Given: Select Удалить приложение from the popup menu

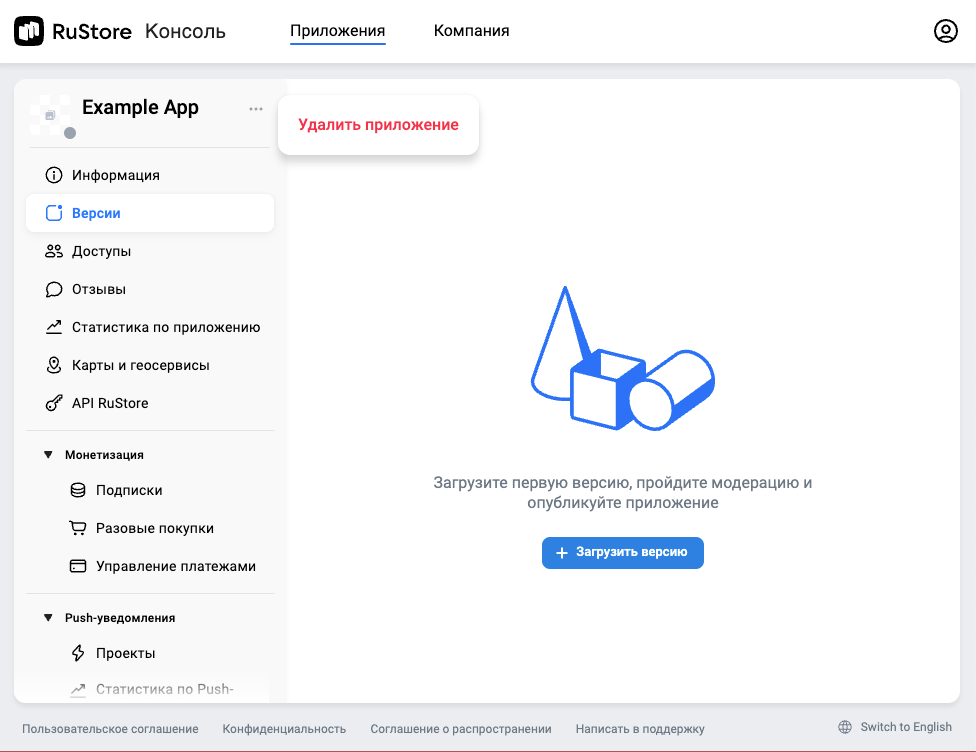Looking at the screenshot, I should pyautogui.click(x=378, y=125).
